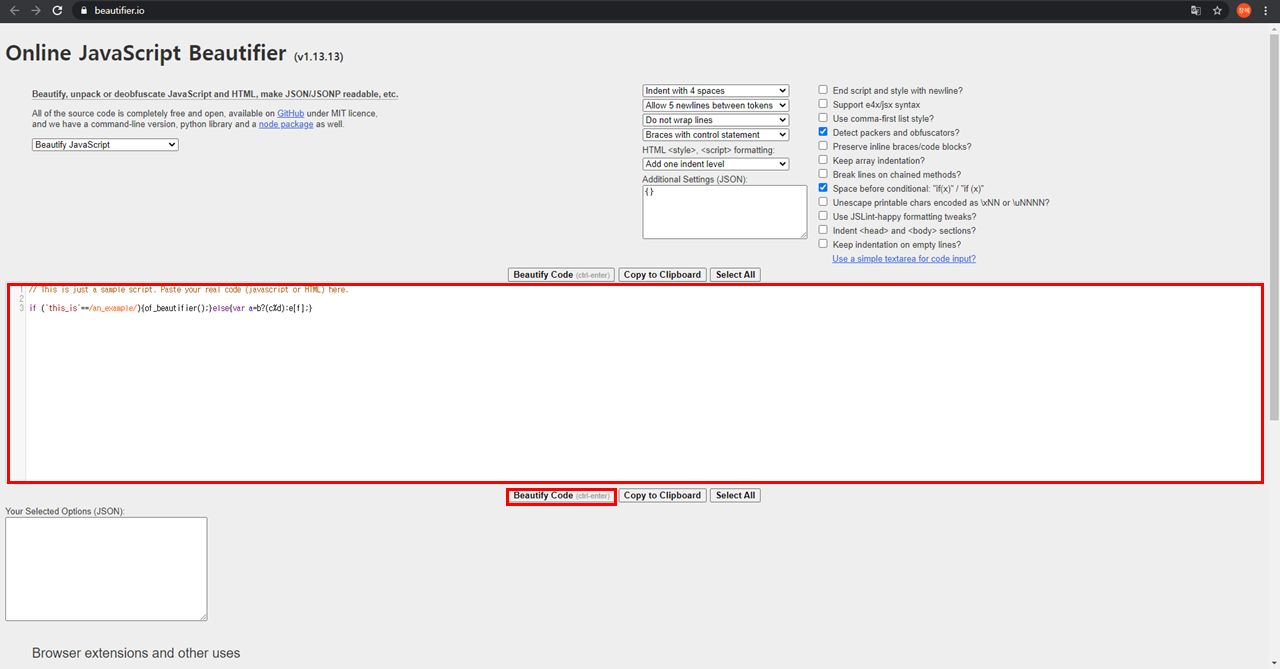Uncheck Detect packers and obfuscators

point(823,132)
